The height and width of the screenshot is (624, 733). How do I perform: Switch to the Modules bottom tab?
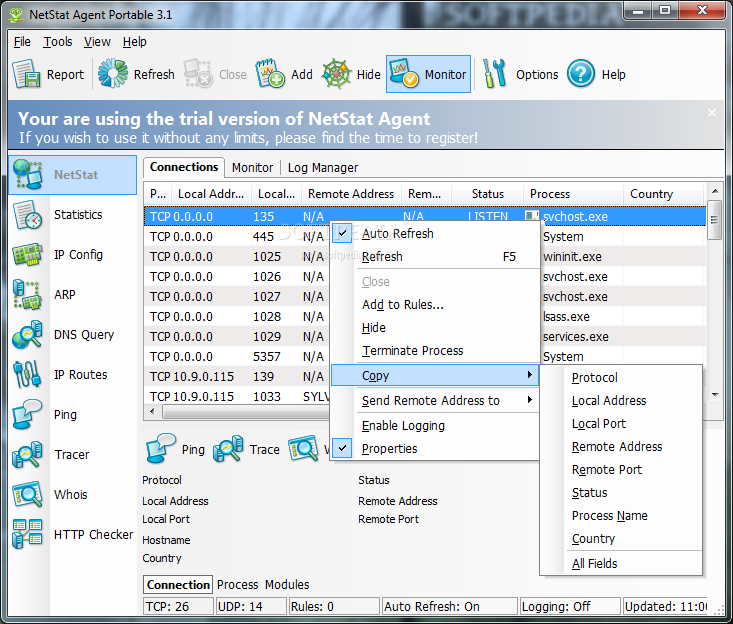287,585
